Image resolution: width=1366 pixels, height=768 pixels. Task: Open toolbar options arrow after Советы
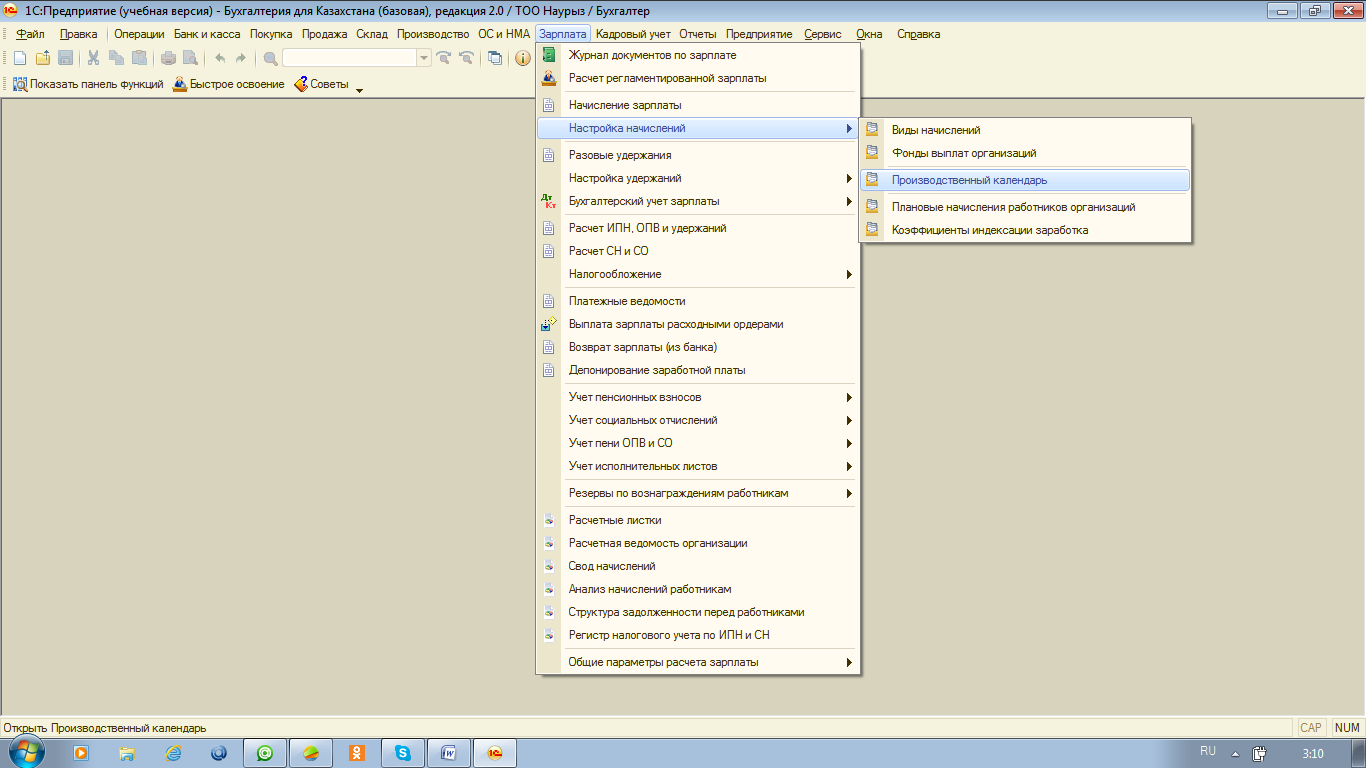click(x=359, y=89)
